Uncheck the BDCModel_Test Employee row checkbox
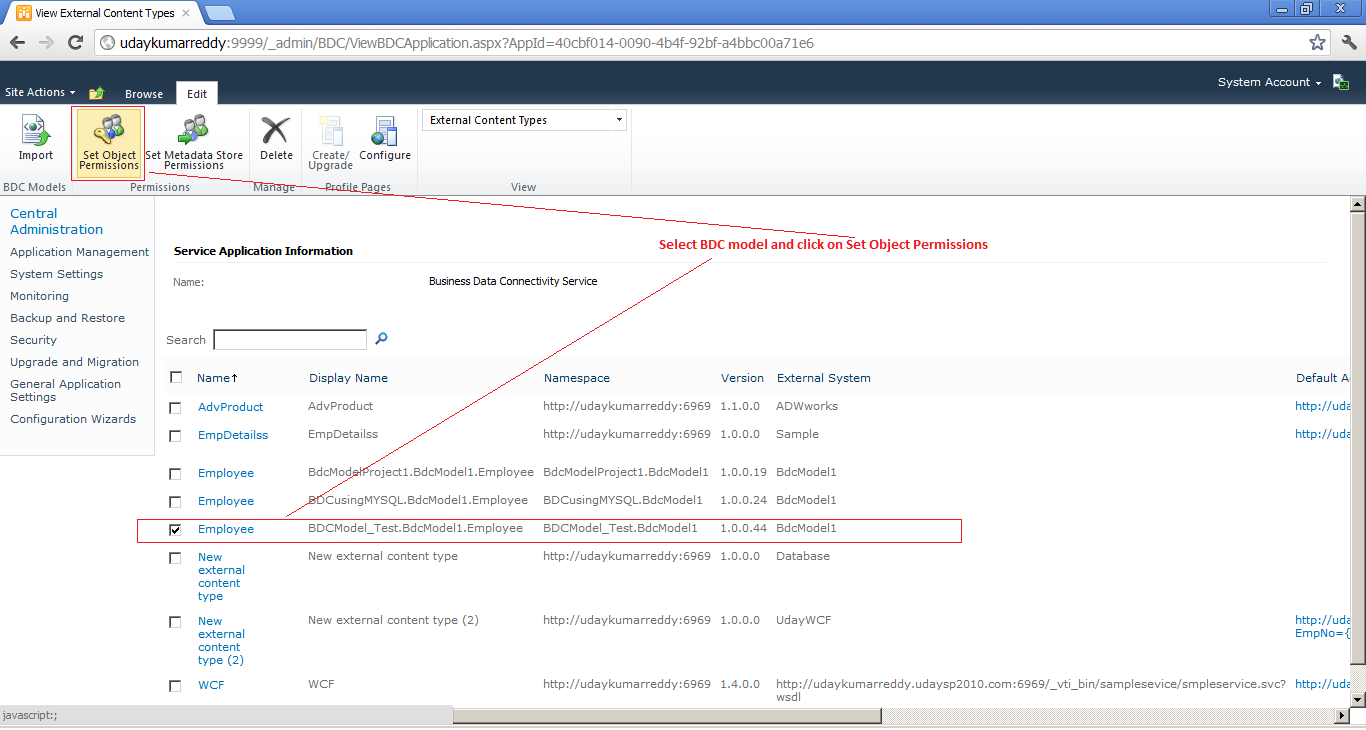Image resolution: width=1366 pixels, height=730 pixels. (x=175, y=529)
